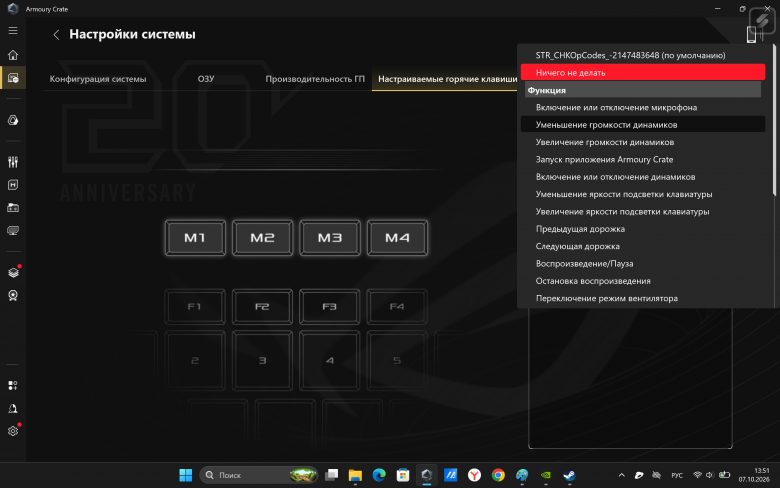Screen dimensions: 780x488
Task: Choose Воспроизведение/Пауза option
Action: [x=643, y=264]
